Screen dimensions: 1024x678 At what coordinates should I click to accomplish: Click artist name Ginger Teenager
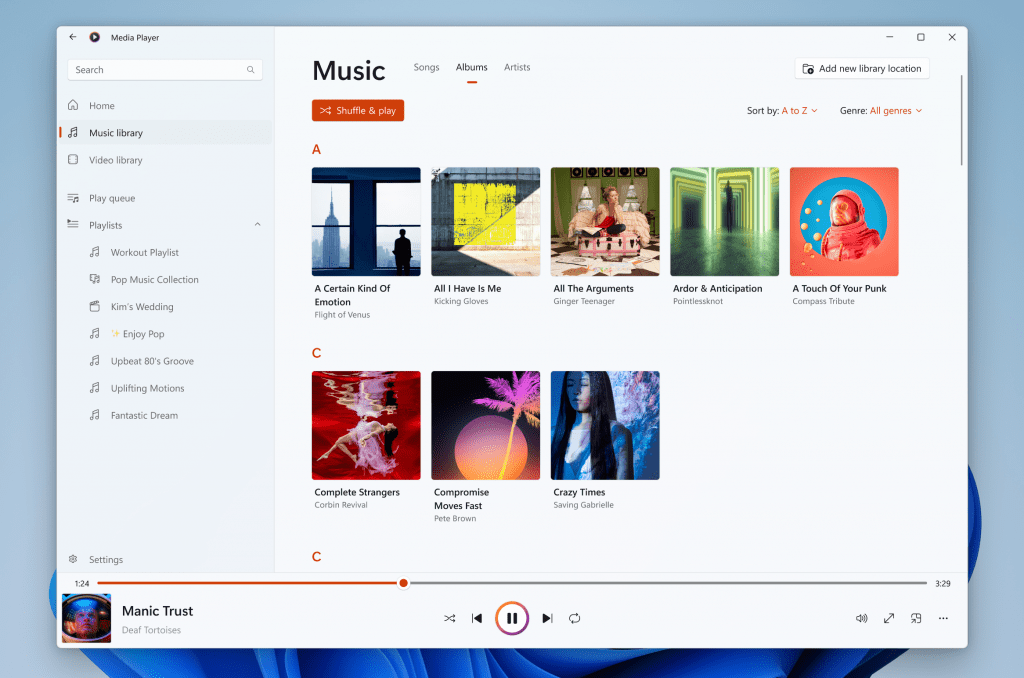[x=584, y=301]
